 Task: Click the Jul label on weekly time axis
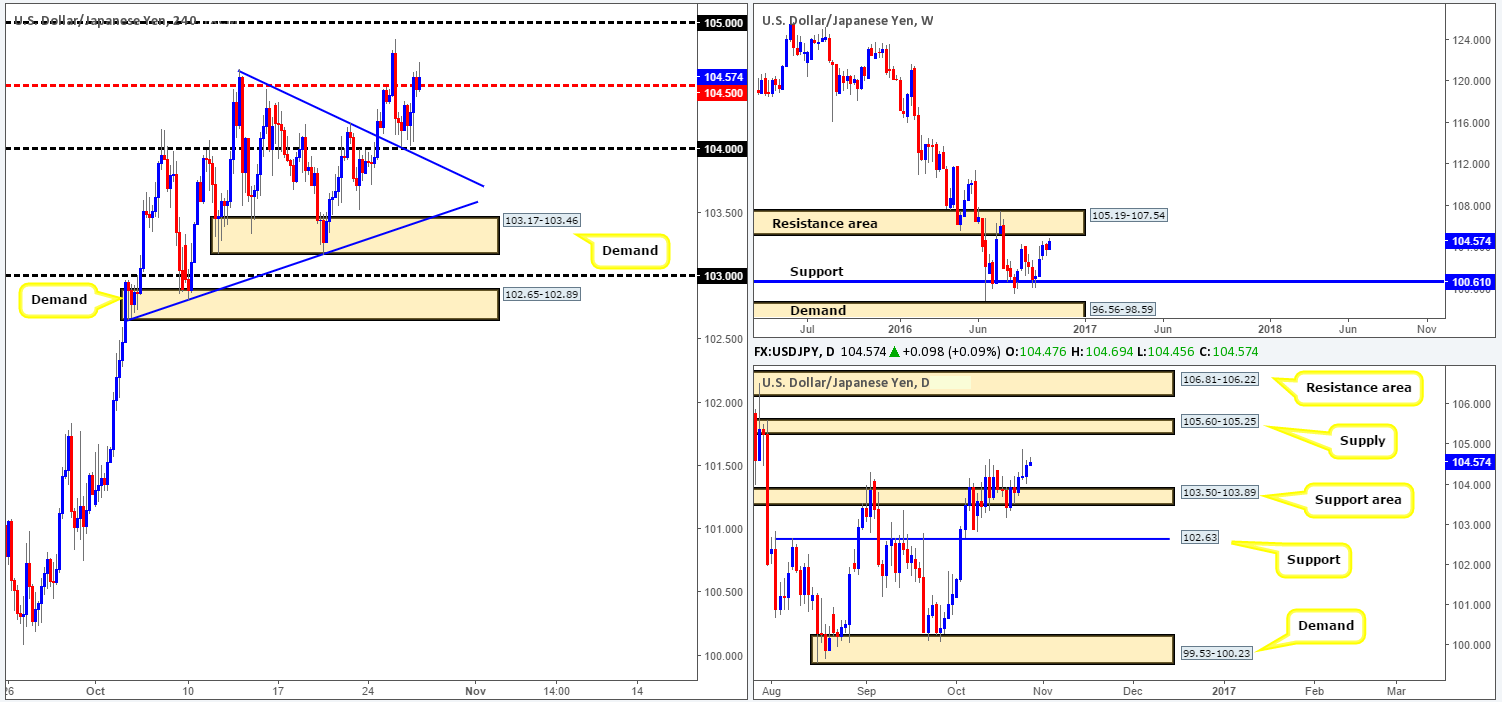[x=806, y=327]
